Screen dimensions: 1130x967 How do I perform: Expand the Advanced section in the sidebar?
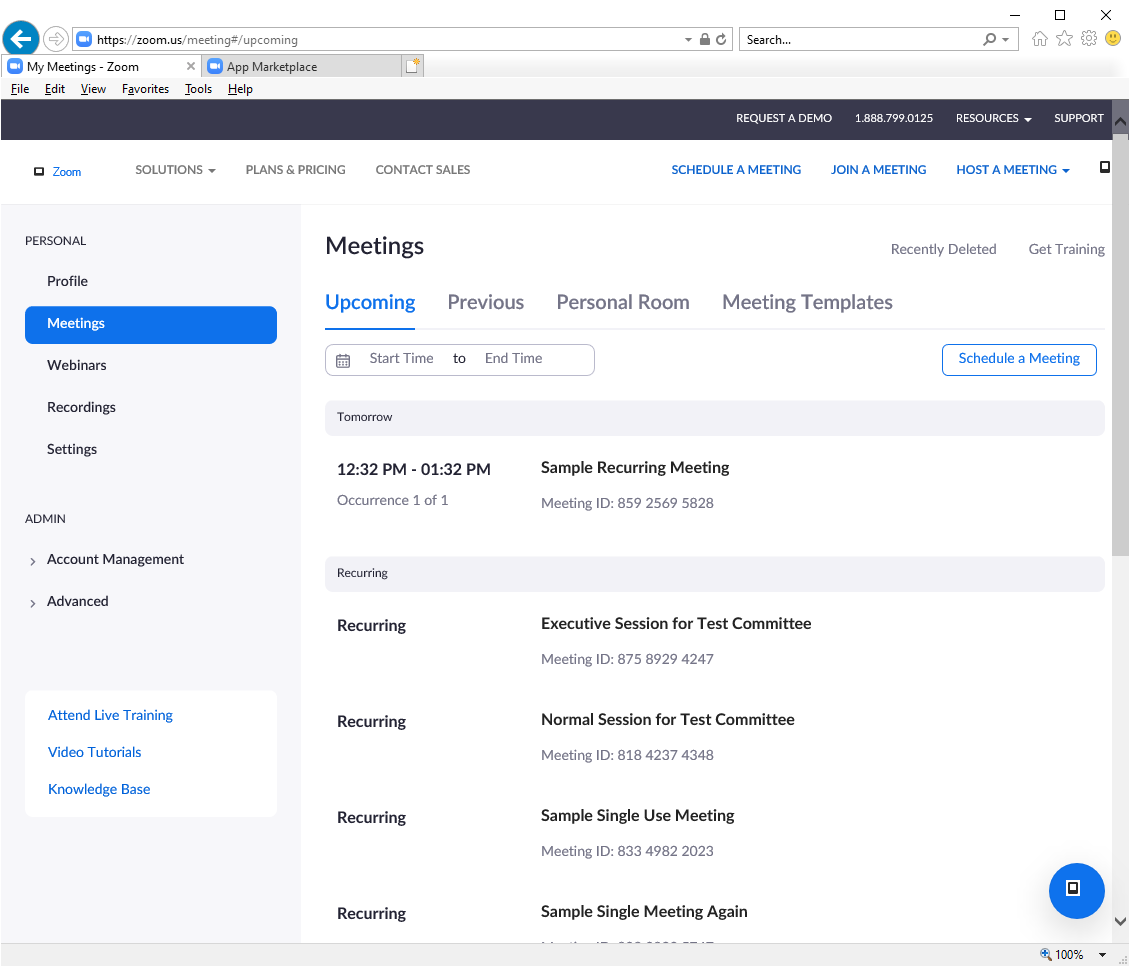point(33,603)
